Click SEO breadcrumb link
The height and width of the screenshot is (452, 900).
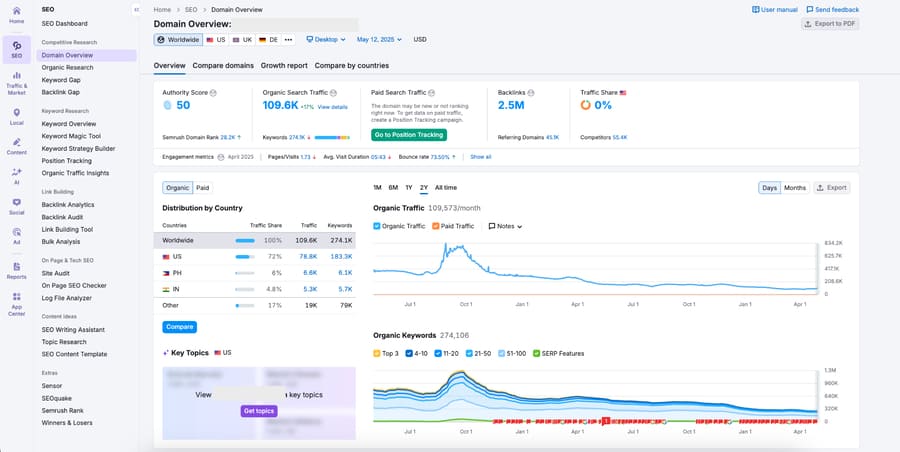click(x=191, y=10)
